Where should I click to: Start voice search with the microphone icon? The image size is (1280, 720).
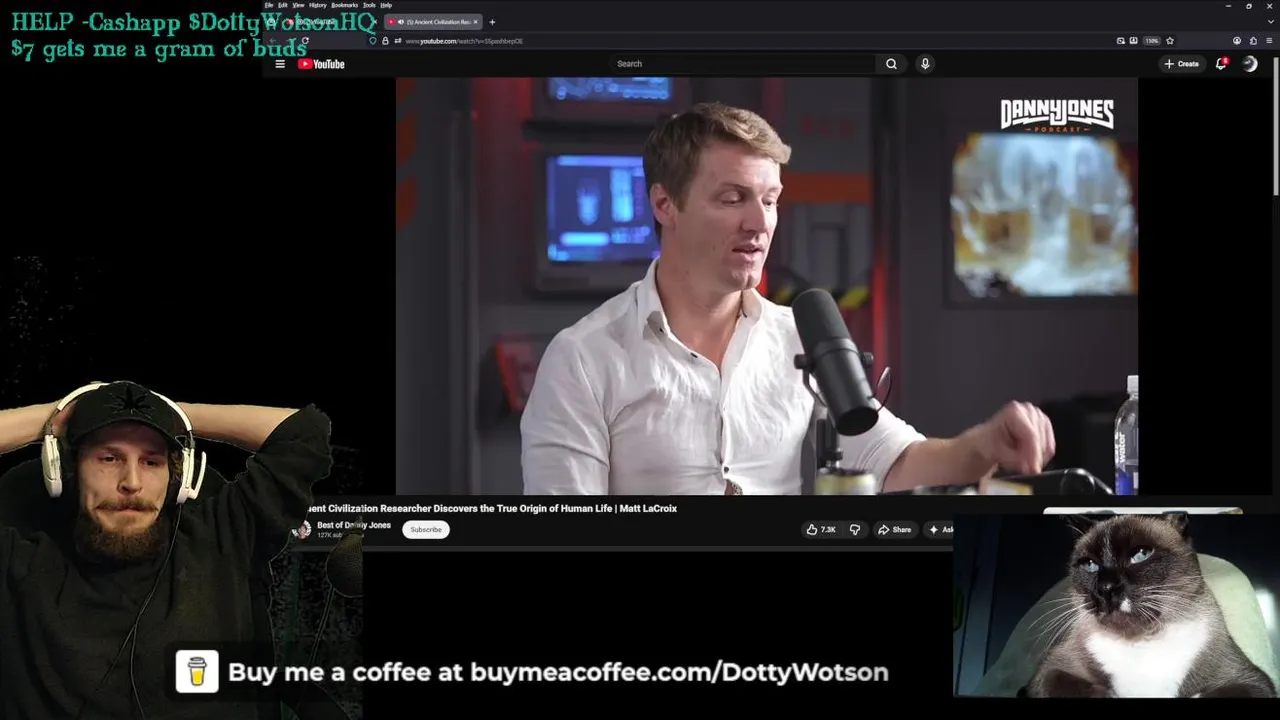[925, 64]
